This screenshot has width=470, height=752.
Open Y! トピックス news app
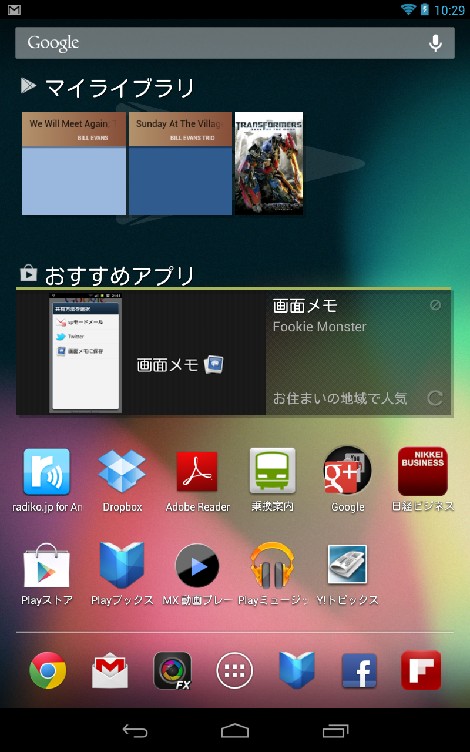click(x=348, y=564)
